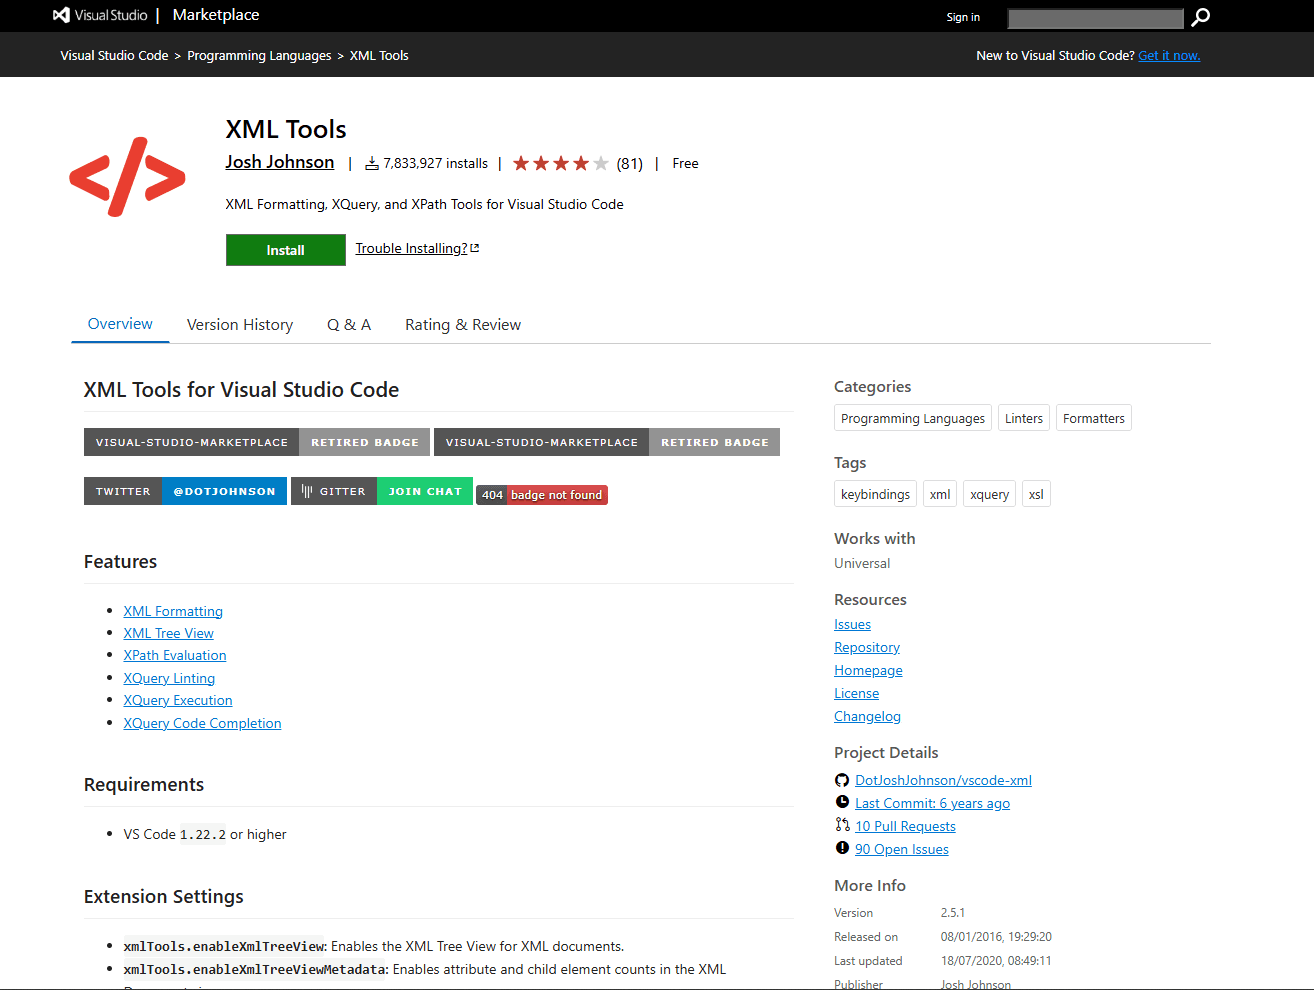1314x990 pixels.
Task: Click the Free price label
Action: (x=685, y=163)
